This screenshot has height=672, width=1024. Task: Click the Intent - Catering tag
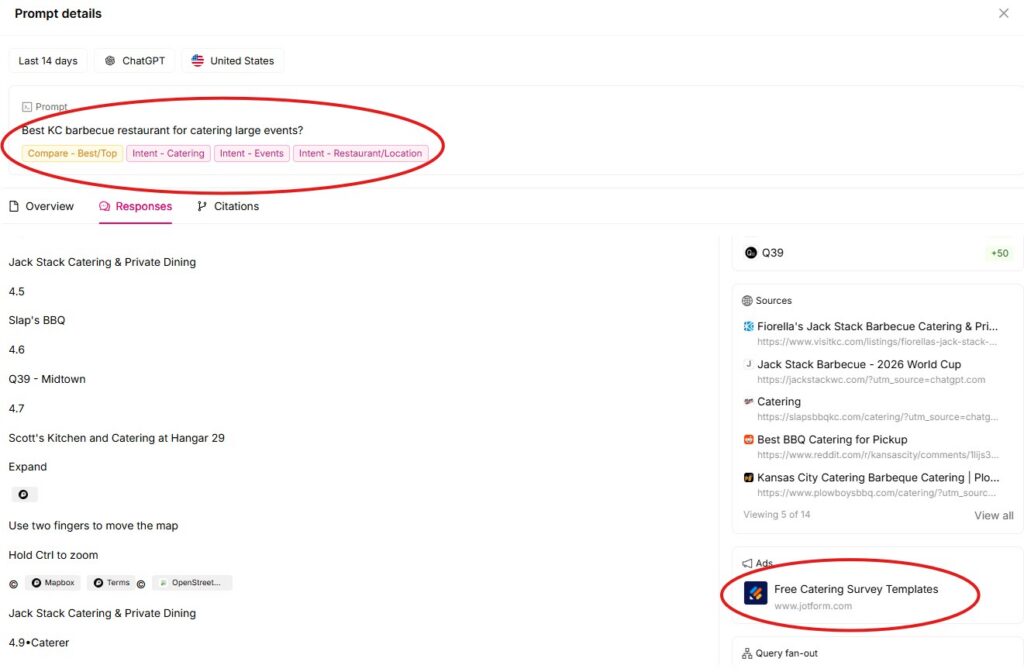168,153
